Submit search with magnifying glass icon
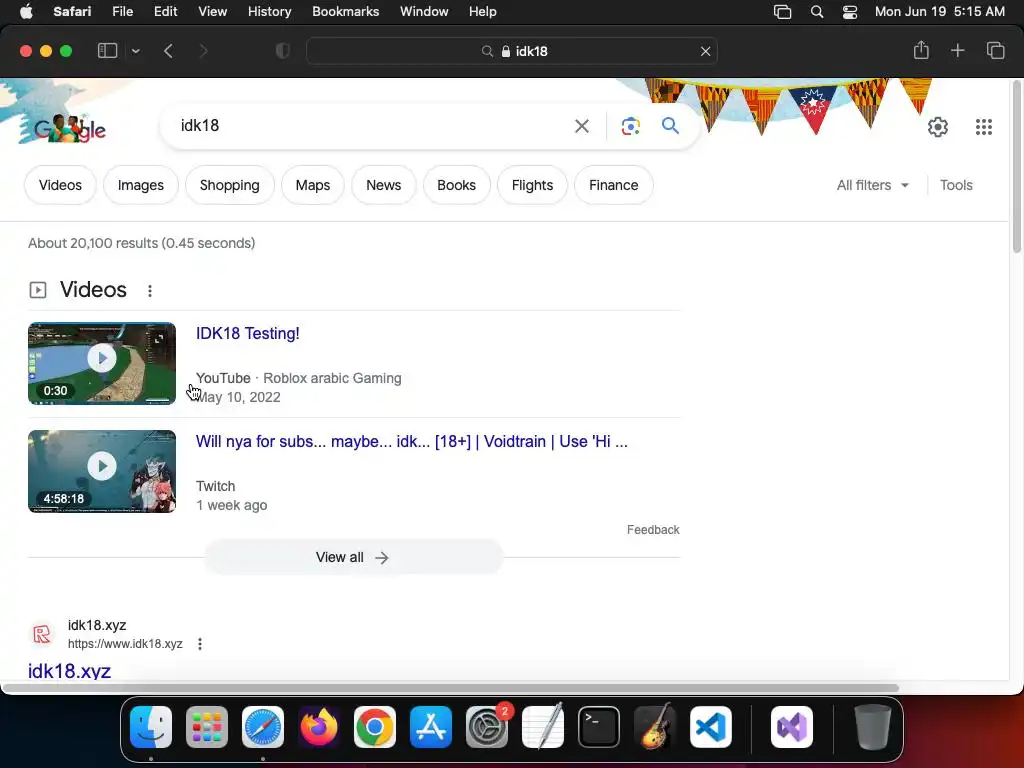 (x=670, y=125)
